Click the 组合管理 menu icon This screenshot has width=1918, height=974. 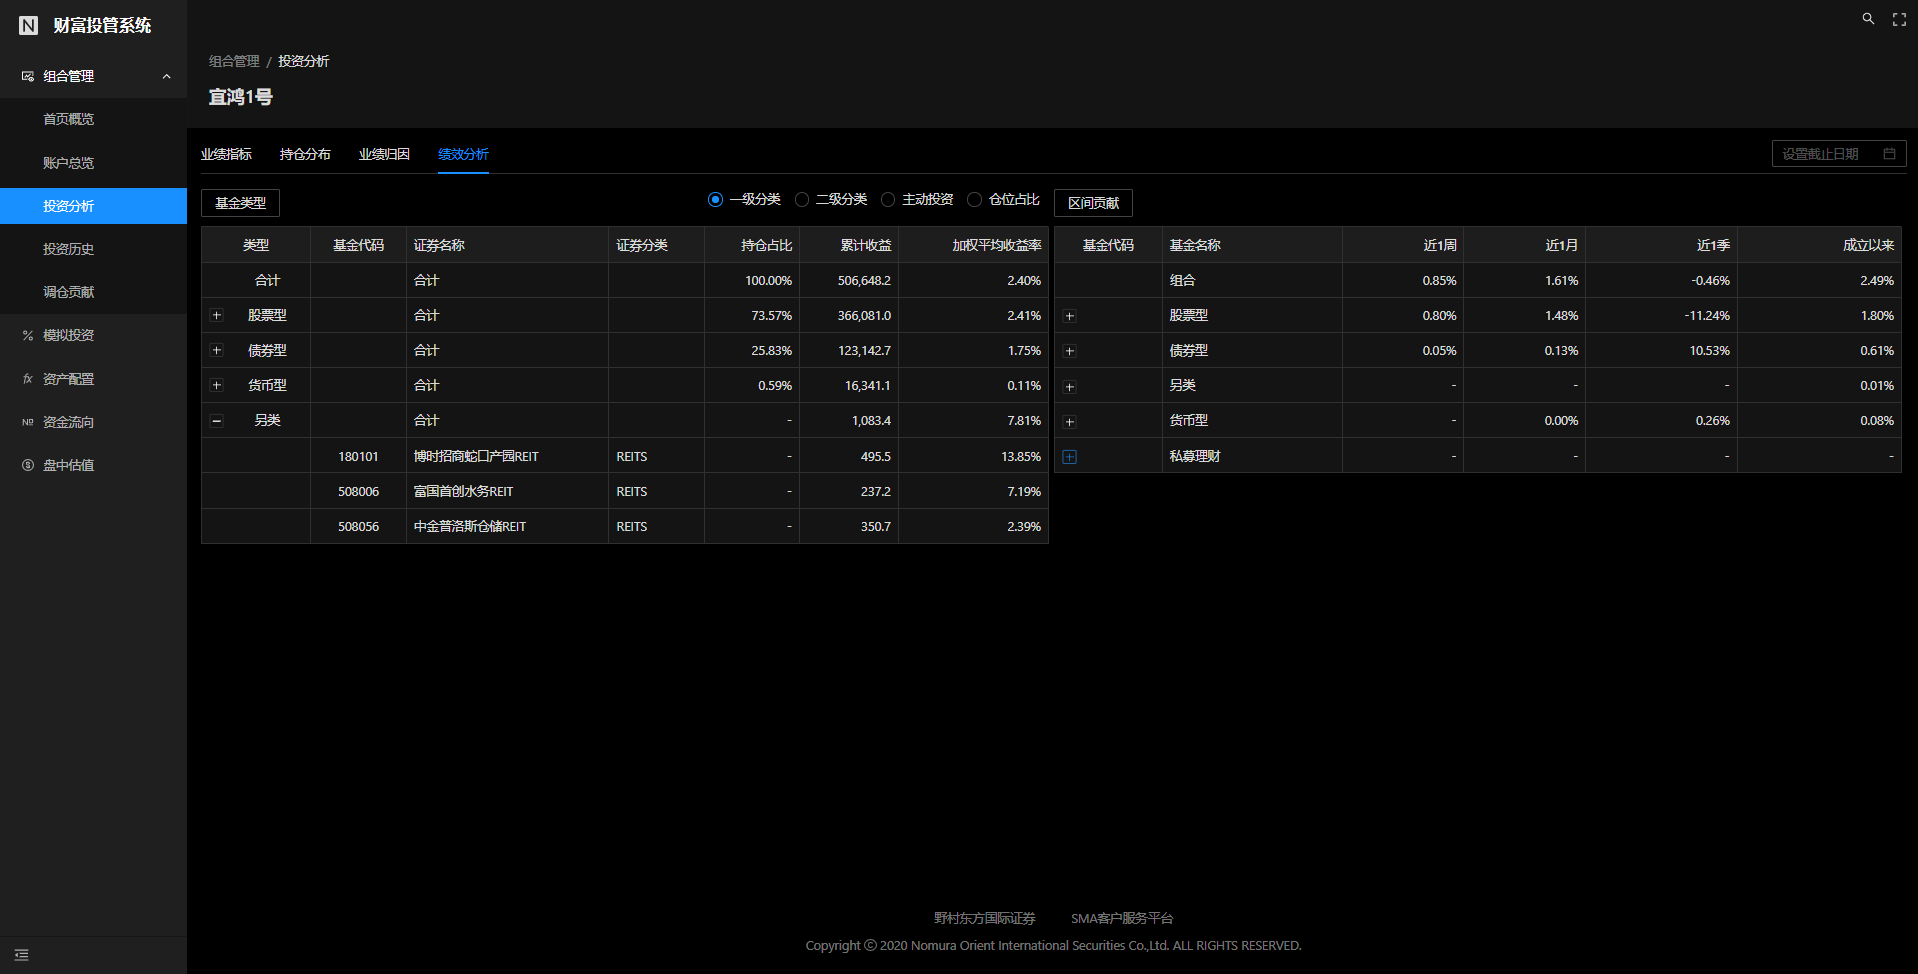pos(28,76)
